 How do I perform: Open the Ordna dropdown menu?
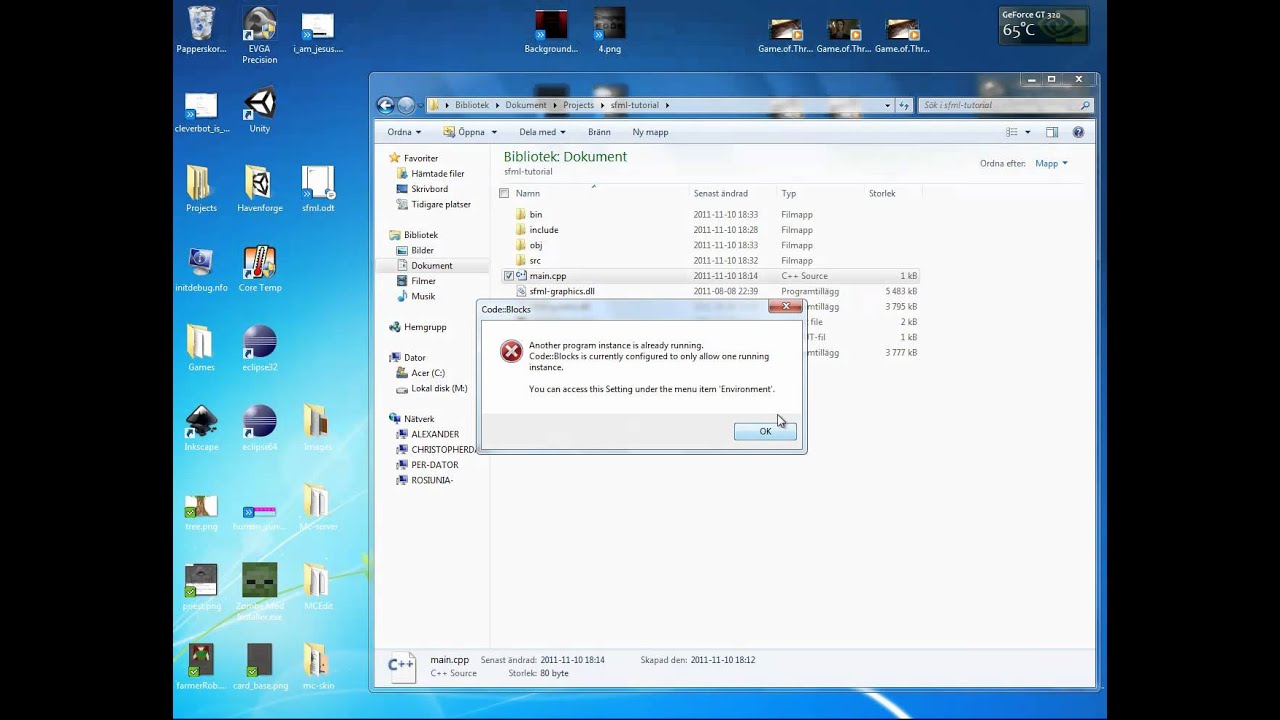(x=404, y=132)
